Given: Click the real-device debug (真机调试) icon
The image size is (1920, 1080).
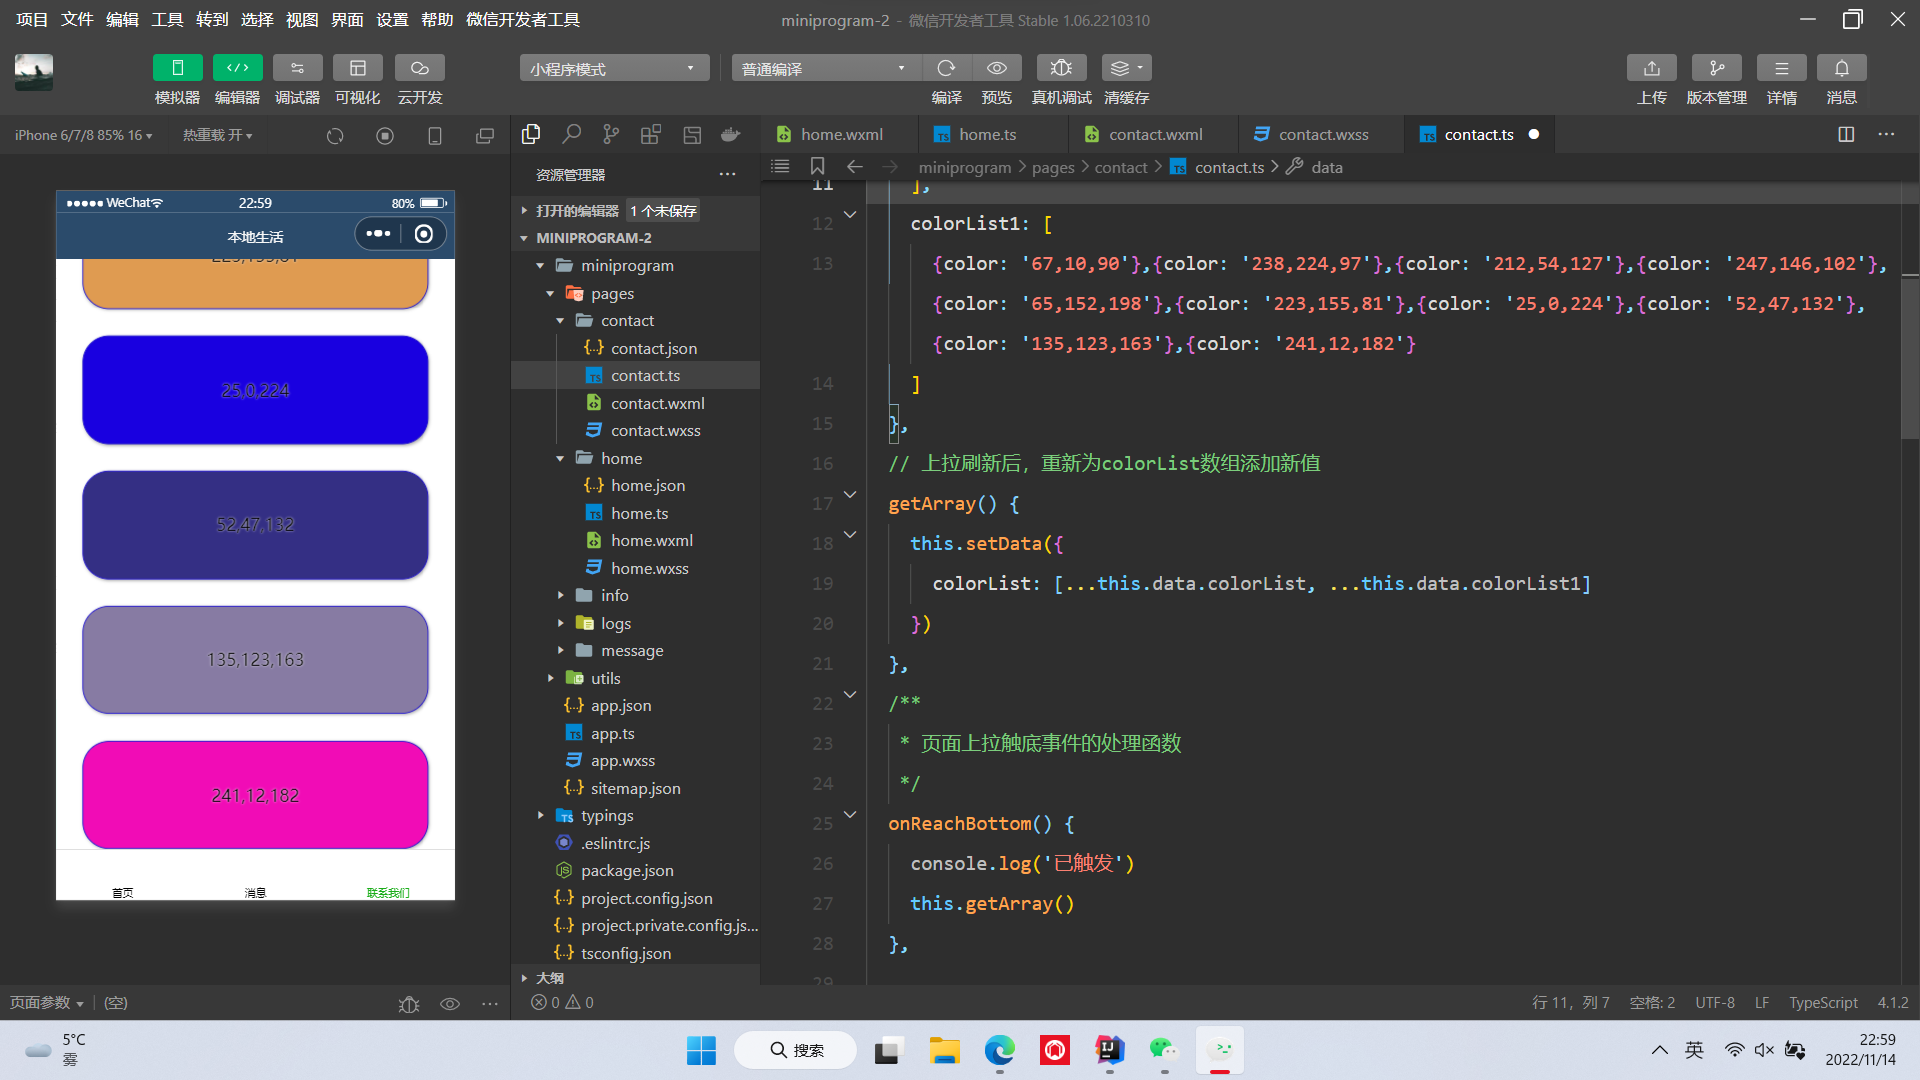Looking at the screenshot, I should pyautogui.click(x=1061, y=68).
